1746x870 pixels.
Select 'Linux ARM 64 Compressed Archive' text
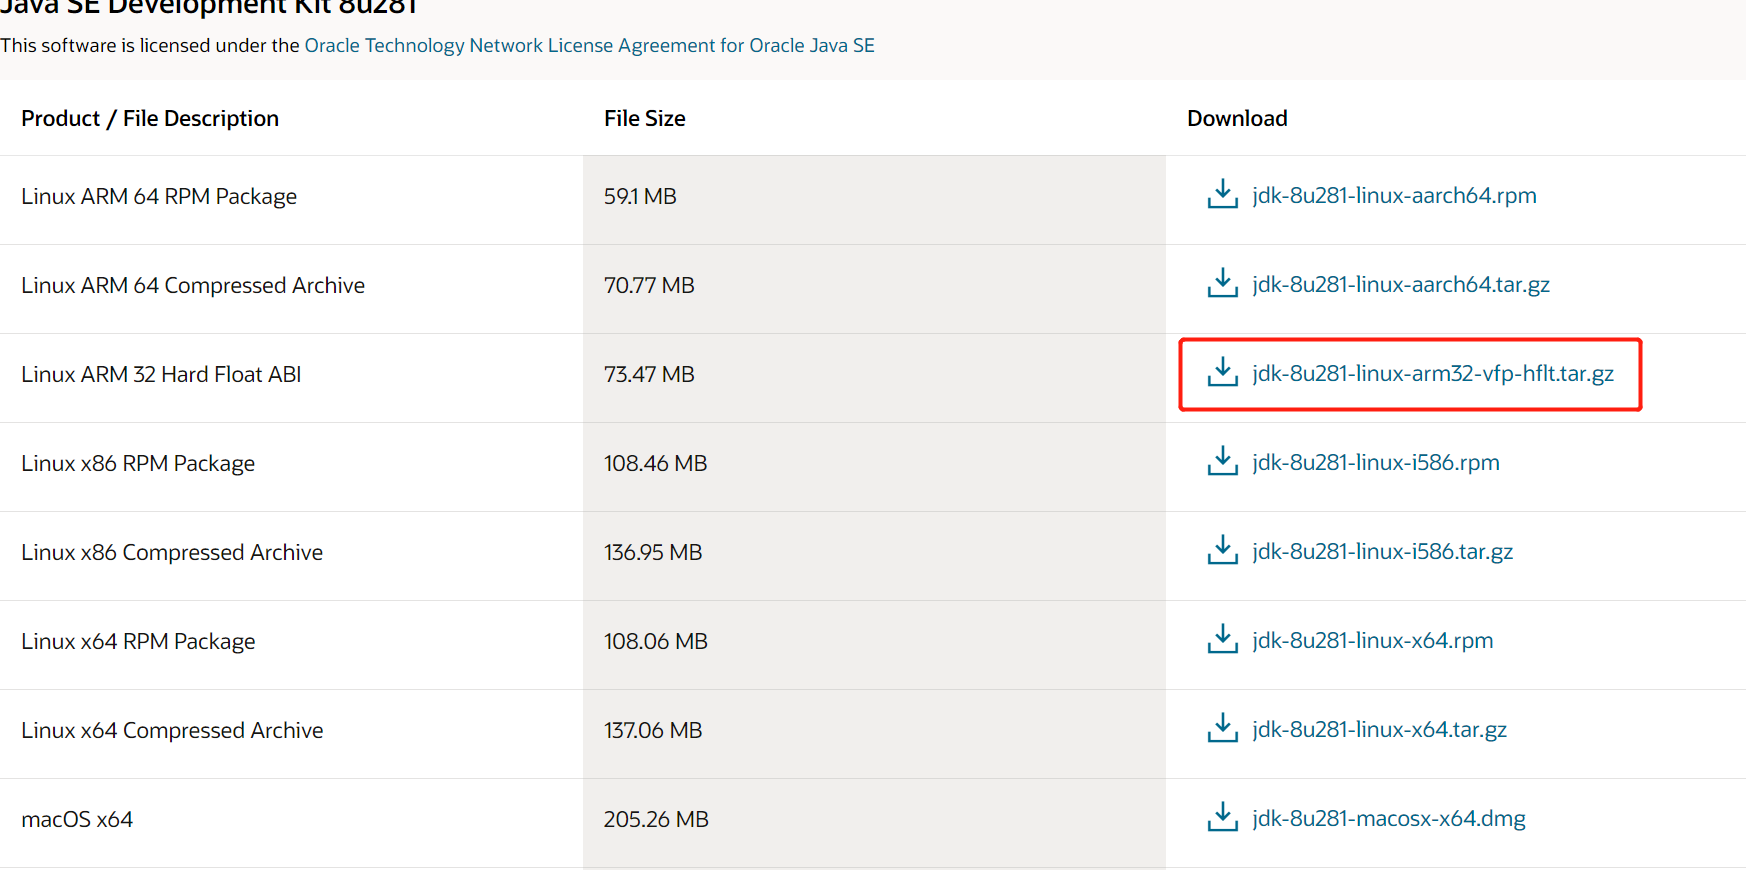(193, 285)
